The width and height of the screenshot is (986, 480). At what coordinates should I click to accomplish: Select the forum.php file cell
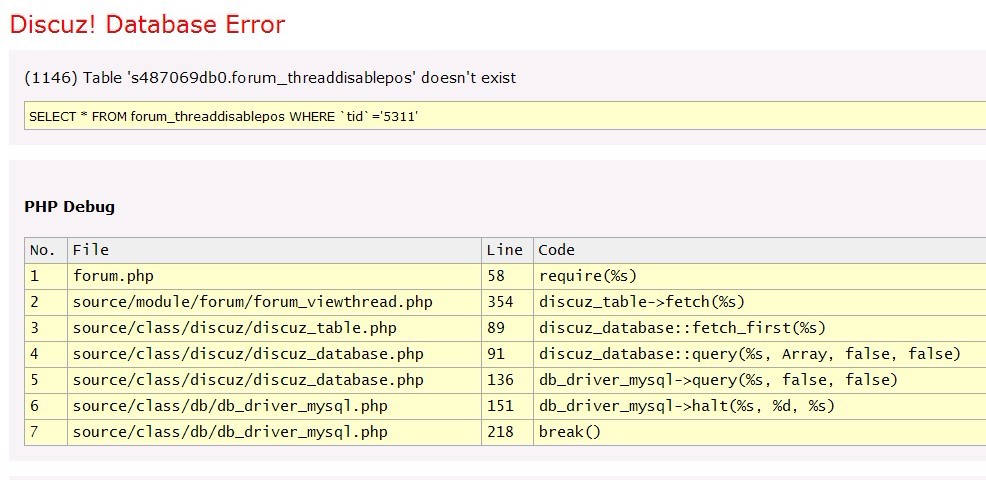[x=113, y=276]
